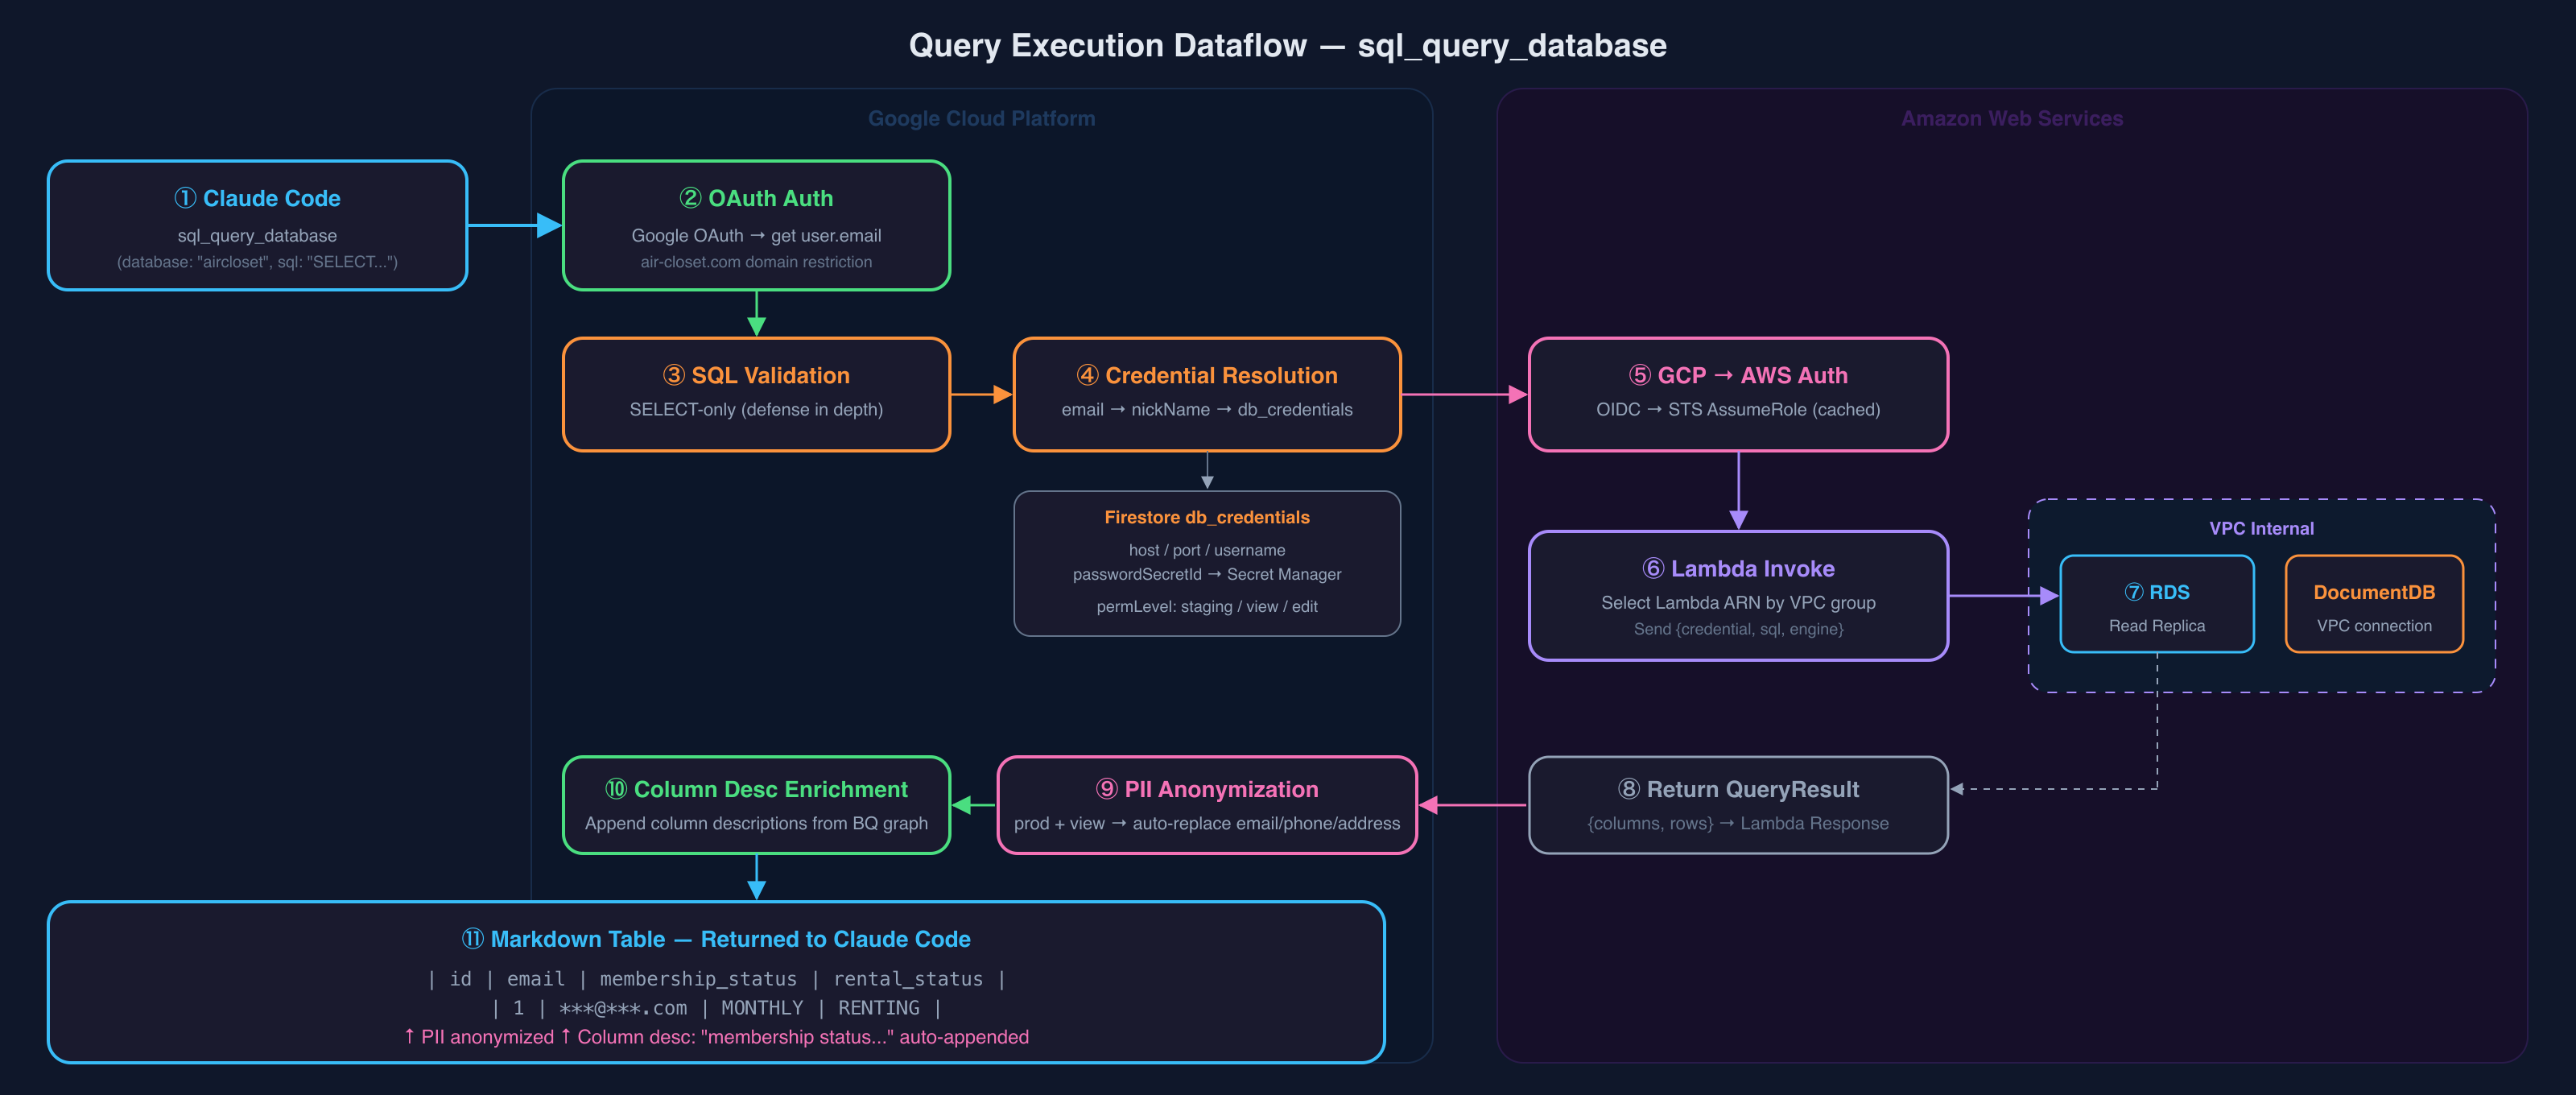This screenshot has height=1095, width=2576.
Task: Select the PII Anonymization node
Action: tap(1207, 805)
